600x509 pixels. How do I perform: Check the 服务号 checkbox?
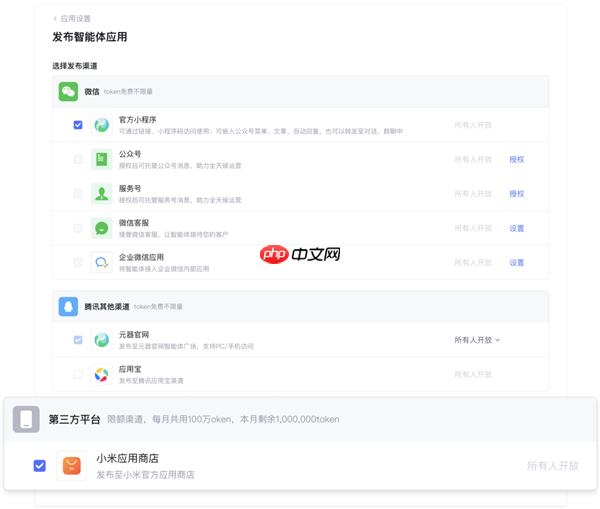[78, 194]
